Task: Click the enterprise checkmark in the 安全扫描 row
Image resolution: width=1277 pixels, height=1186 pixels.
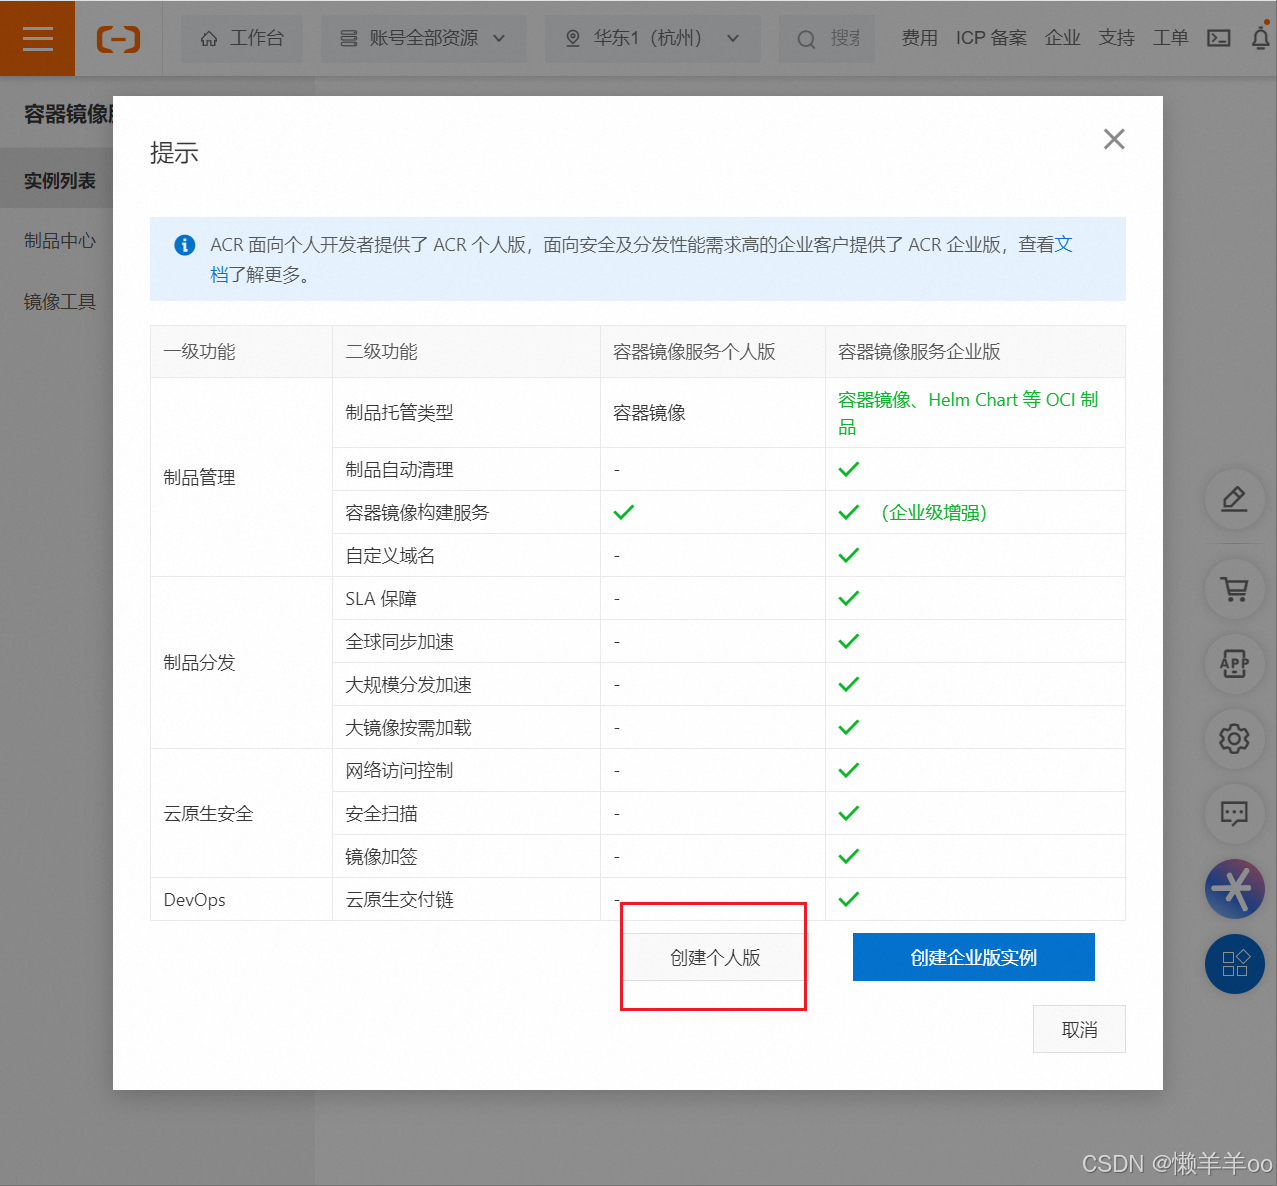Action: point(849,813)
